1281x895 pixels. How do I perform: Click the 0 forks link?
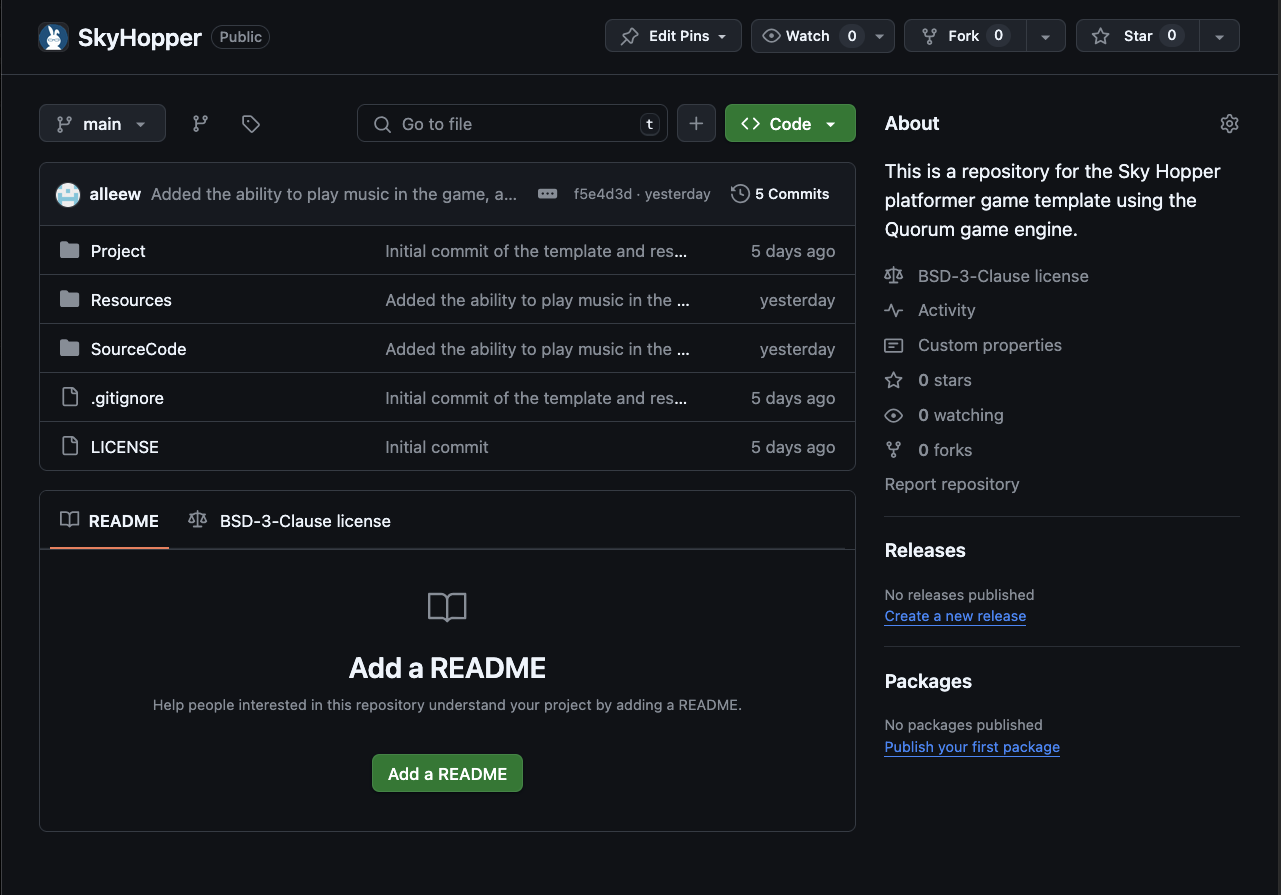coord(945,450)
